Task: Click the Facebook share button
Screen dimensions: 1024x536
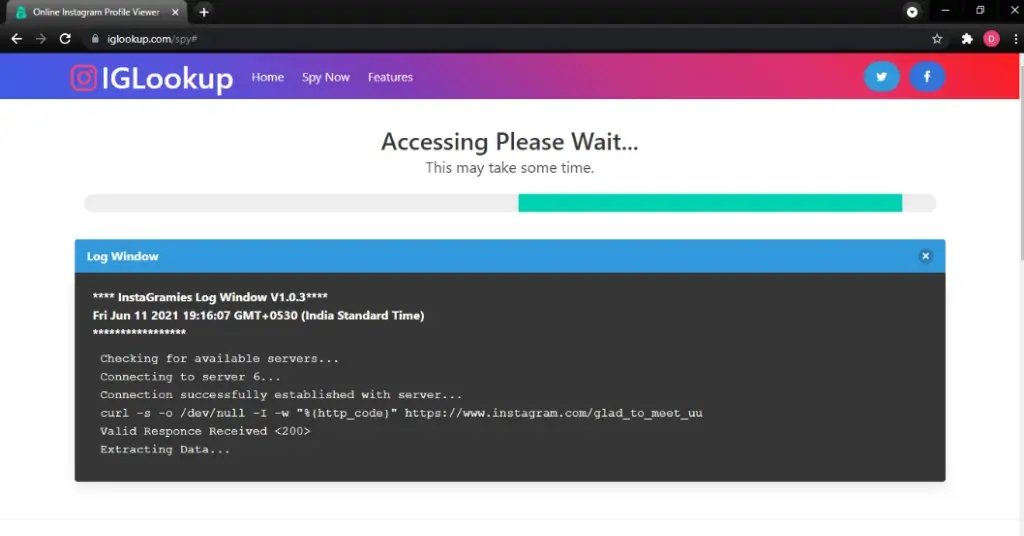Action: (927, 77)
